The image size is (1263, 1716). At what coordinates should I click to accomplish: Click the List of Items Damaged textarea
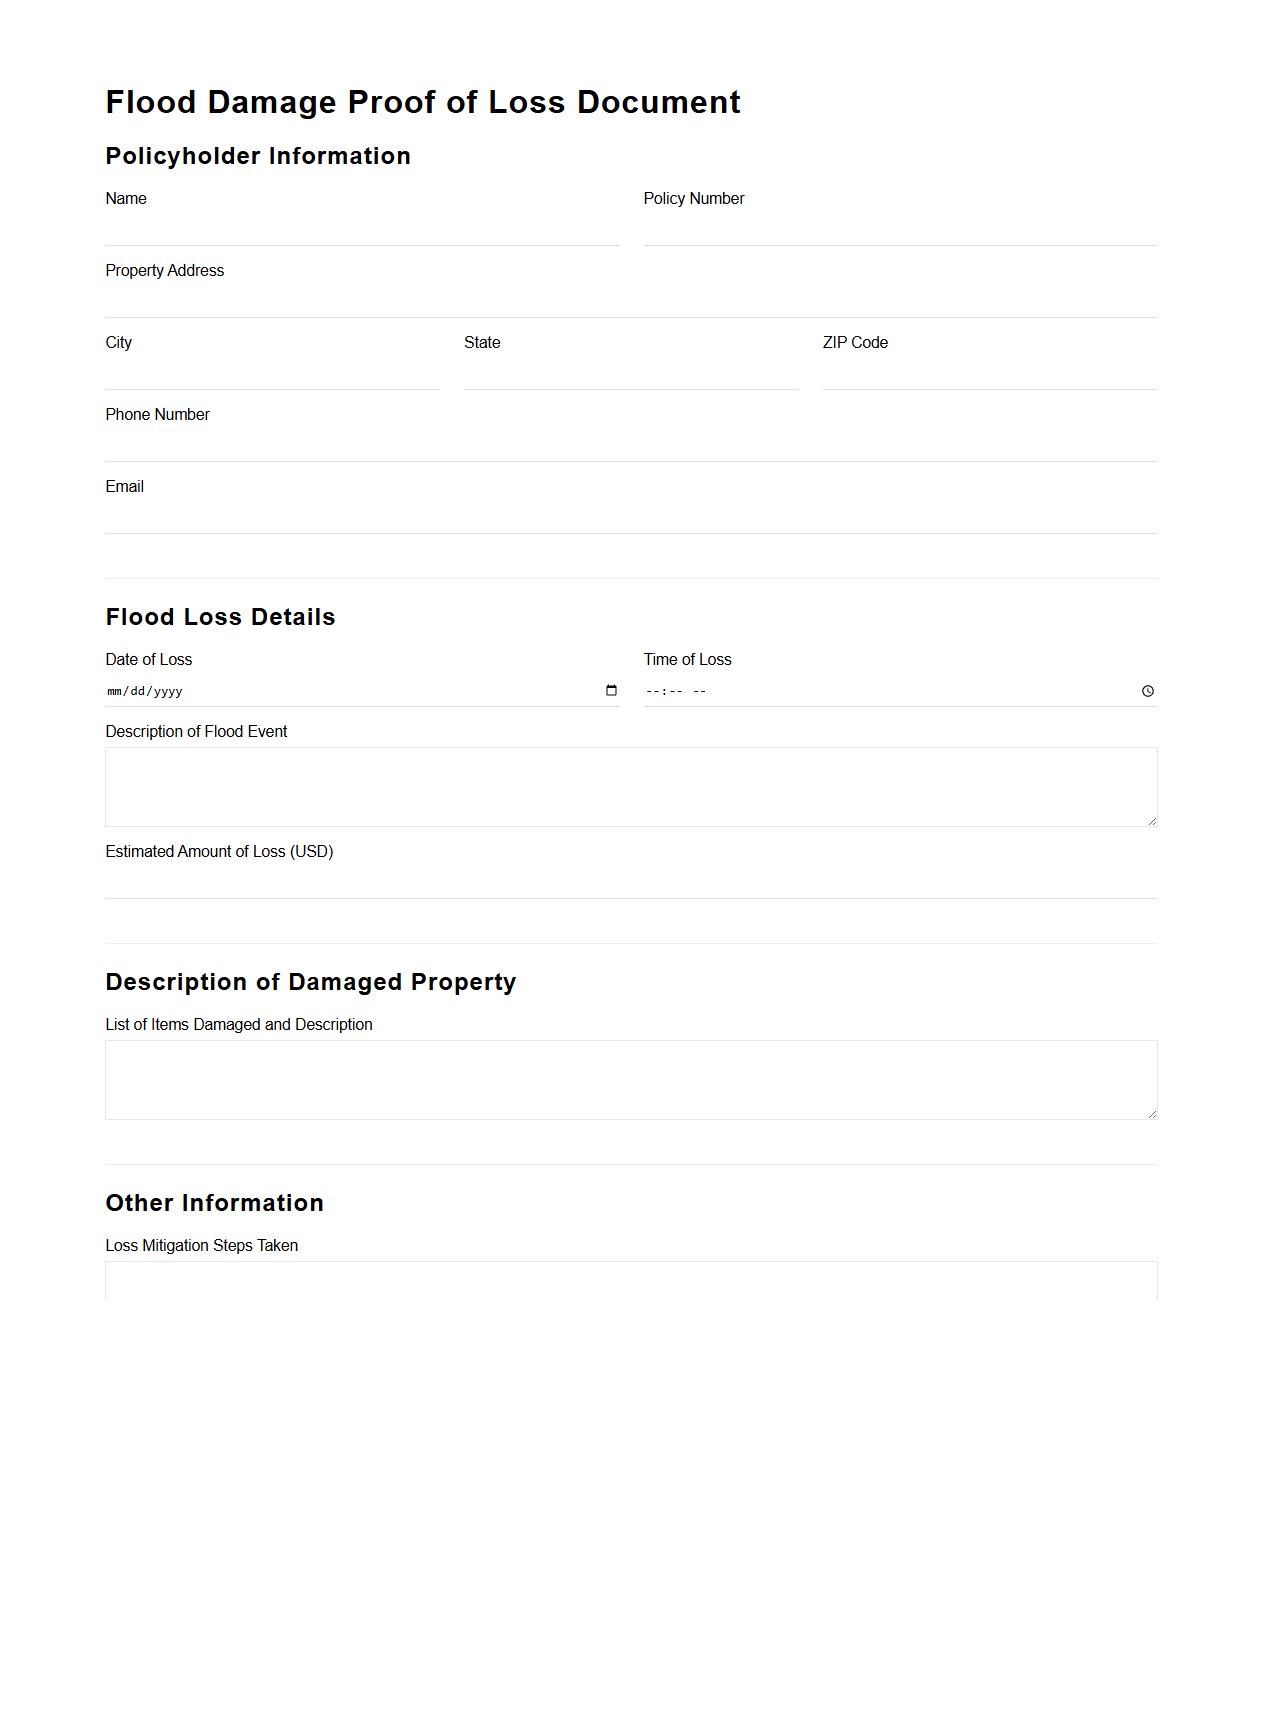coord(630,1079)
